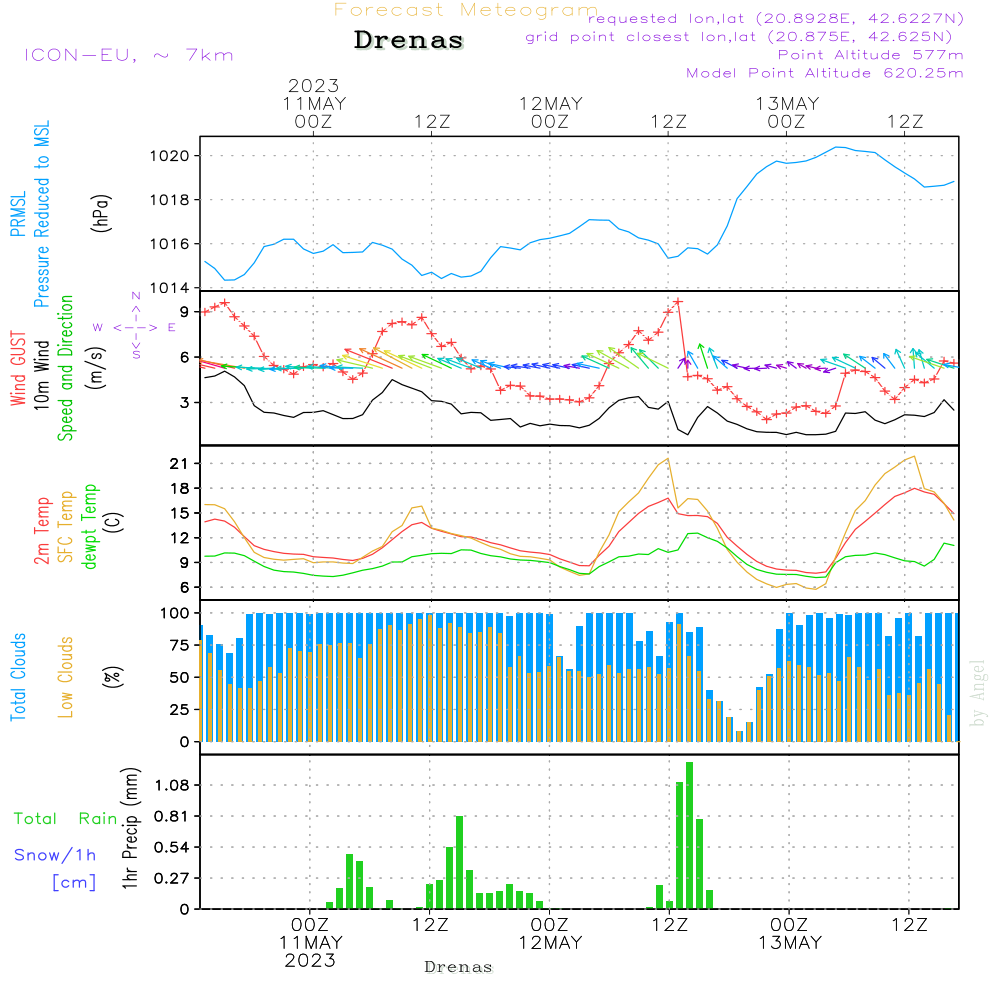This screenshot has width=1000, height=1000.
Task: Click the N-S-W-E wind compass icon
Action: pos(135,326)
